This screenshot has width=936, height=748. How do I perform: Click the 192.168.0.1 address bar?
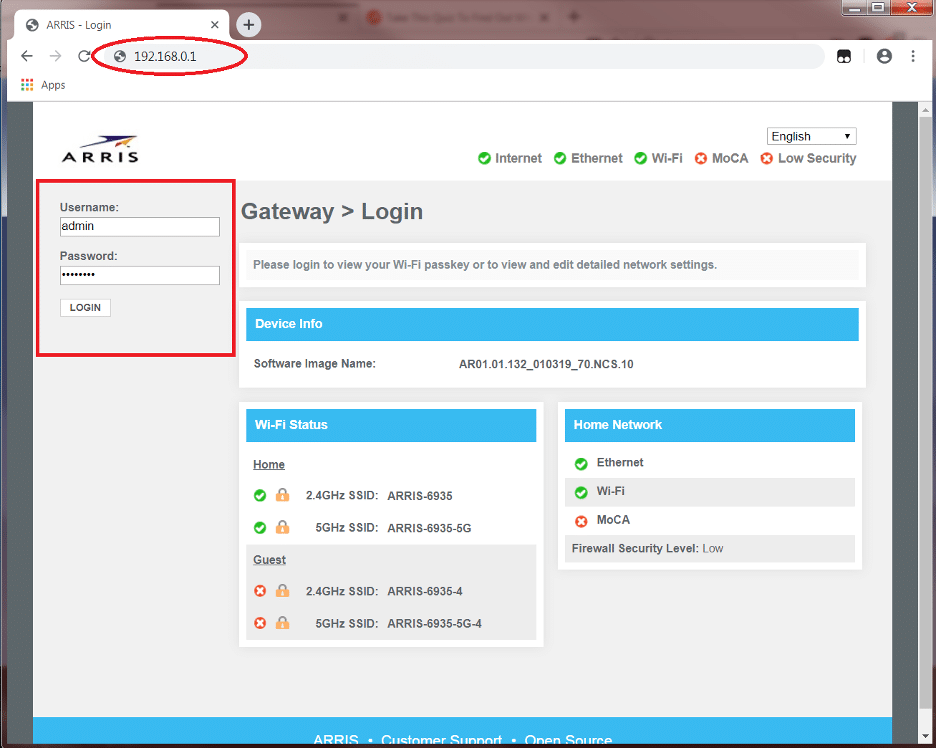pos(466,56)
